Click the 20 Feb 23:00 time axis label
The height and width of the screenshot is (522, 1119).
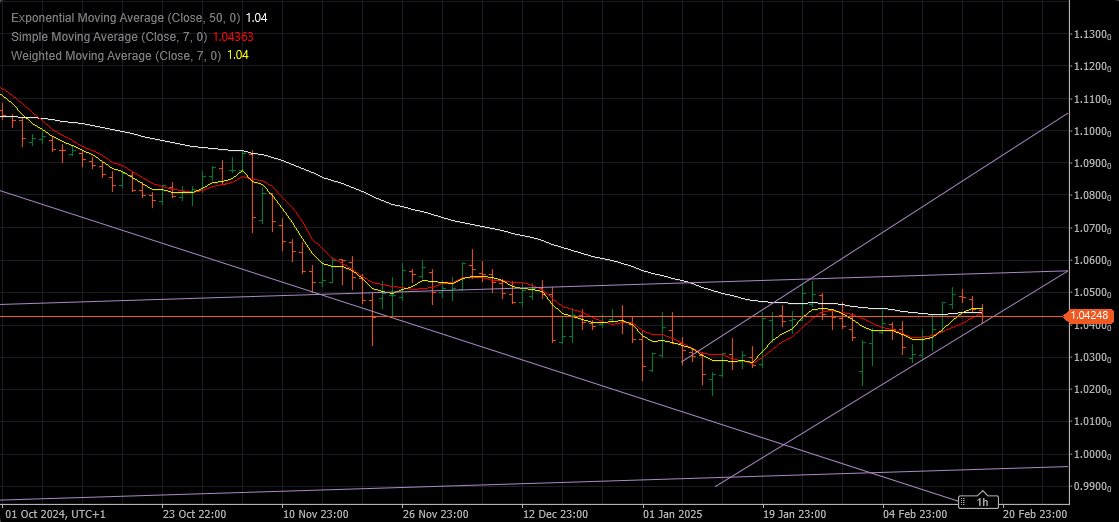[1035, 514]
